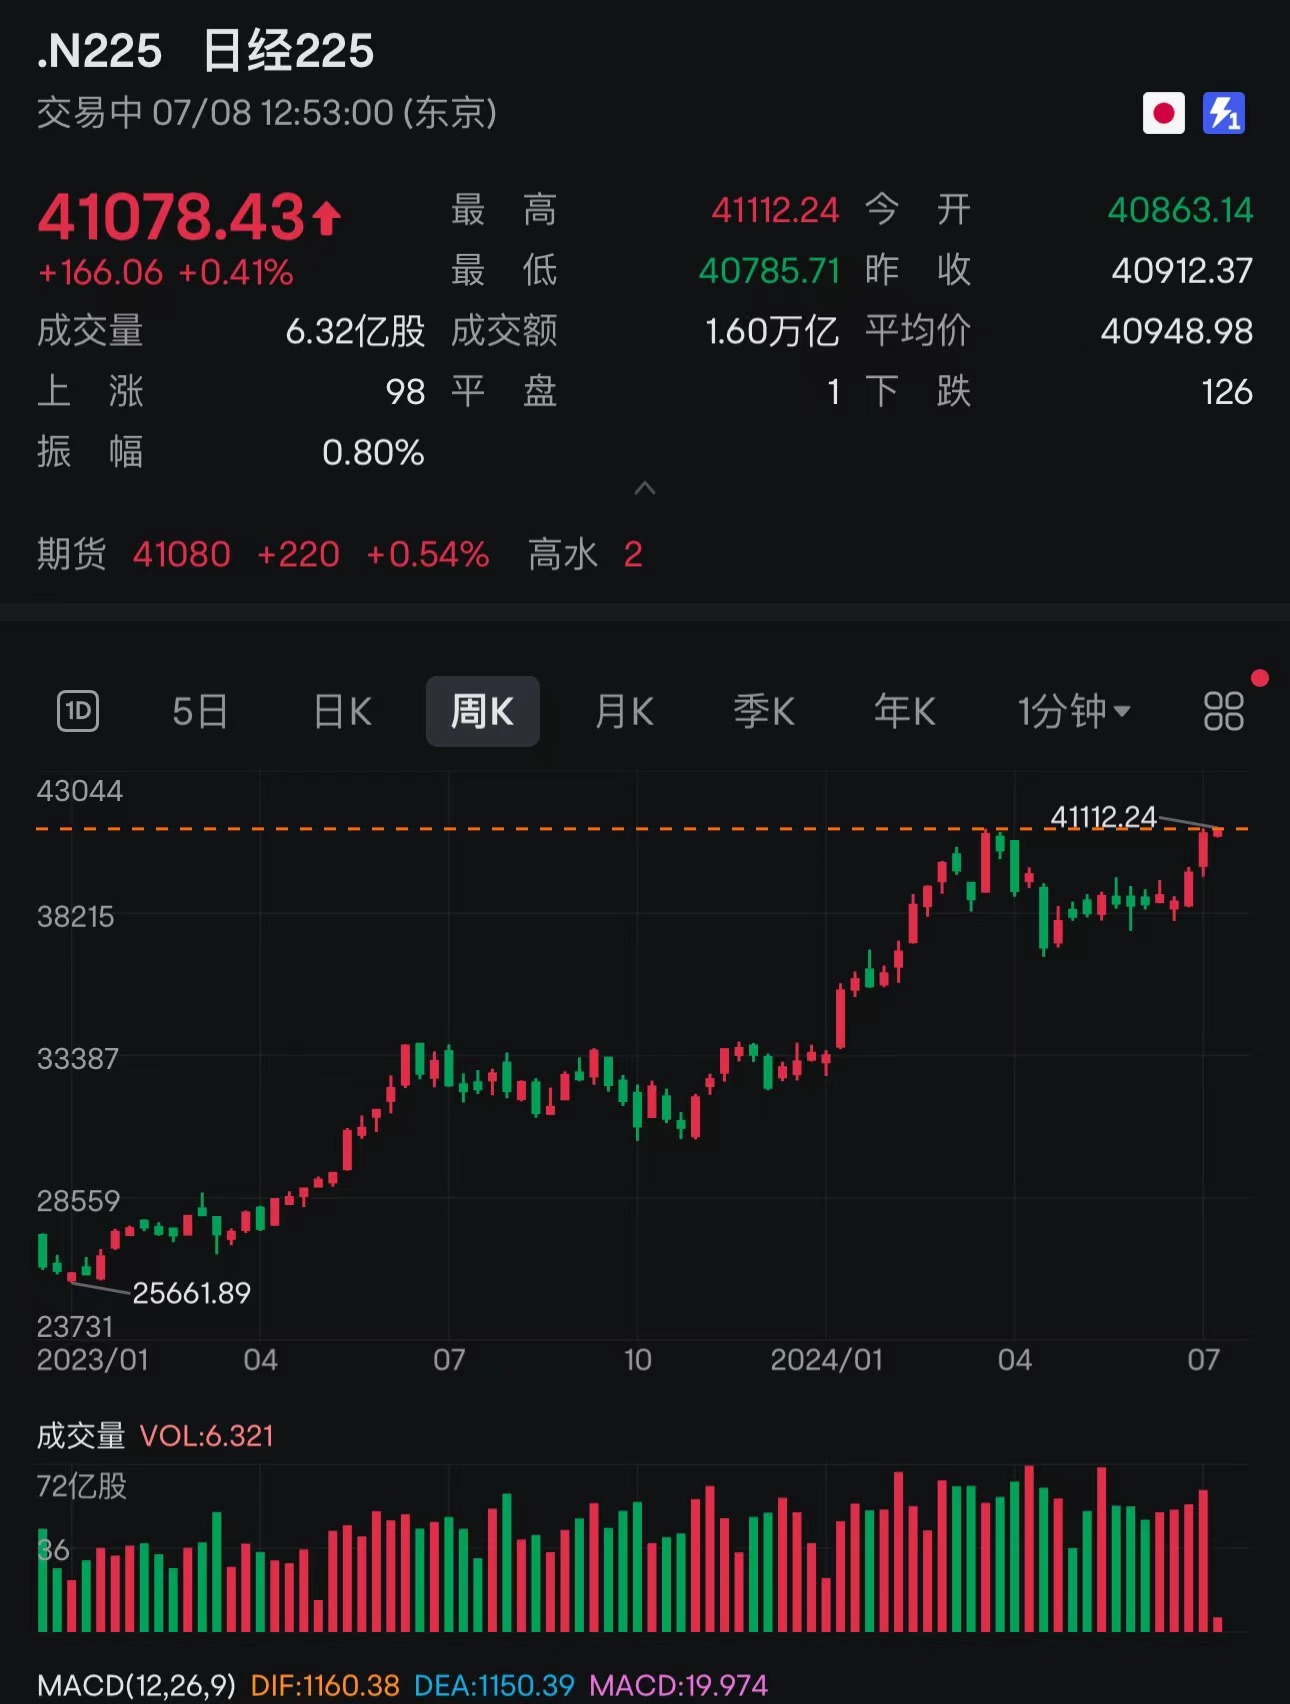Viewport: 1290px width, 1704px height.
Task: Tap the 成交量 value 6.32亿股
Action: click(x=355, y=331)
